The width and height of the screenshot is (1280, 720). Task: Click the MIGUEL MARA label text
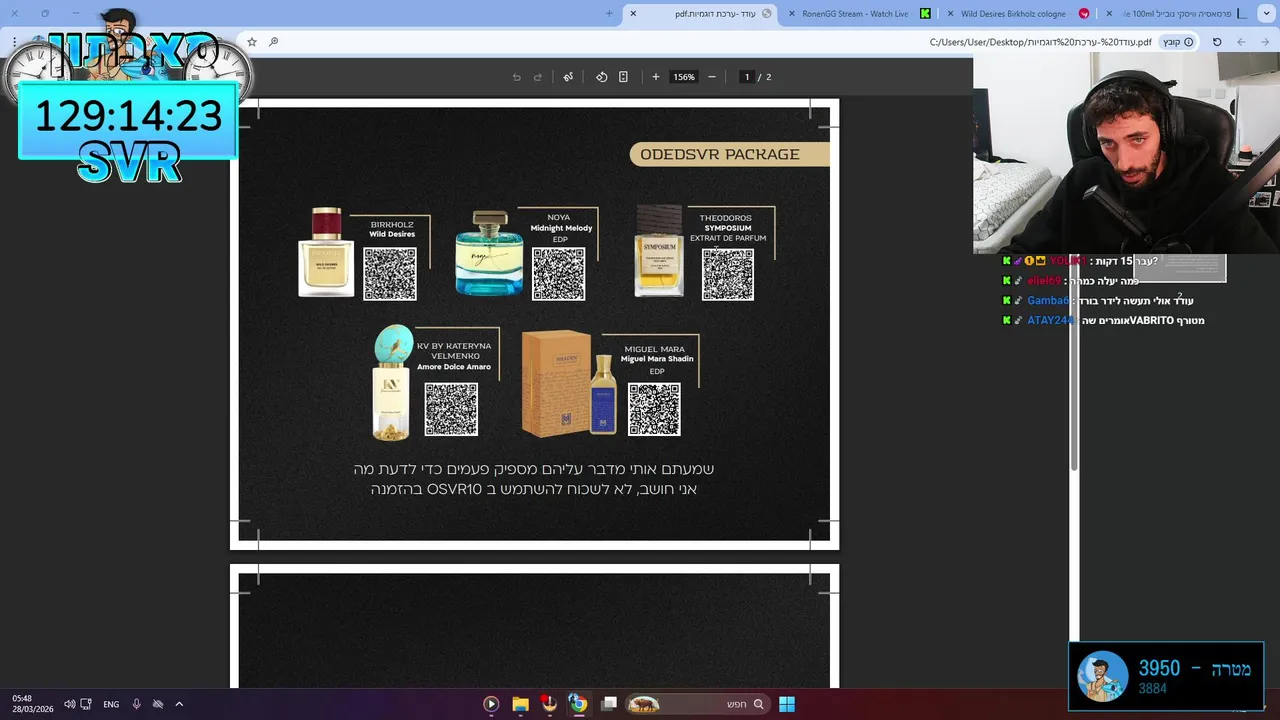click(x=655, y=349)
